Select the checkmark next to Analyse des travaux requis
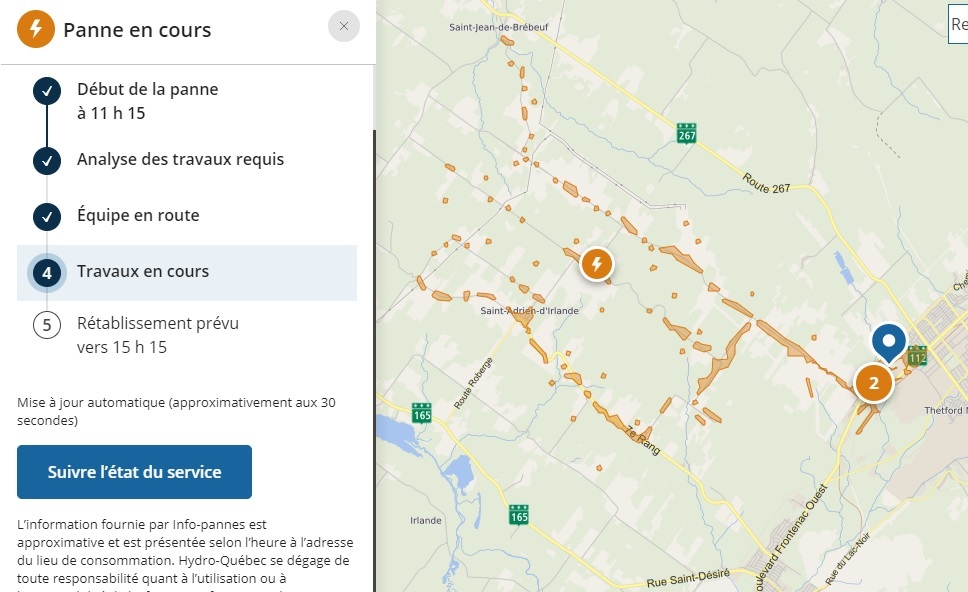This screenshot has width=968, height=592. (46, 160)
